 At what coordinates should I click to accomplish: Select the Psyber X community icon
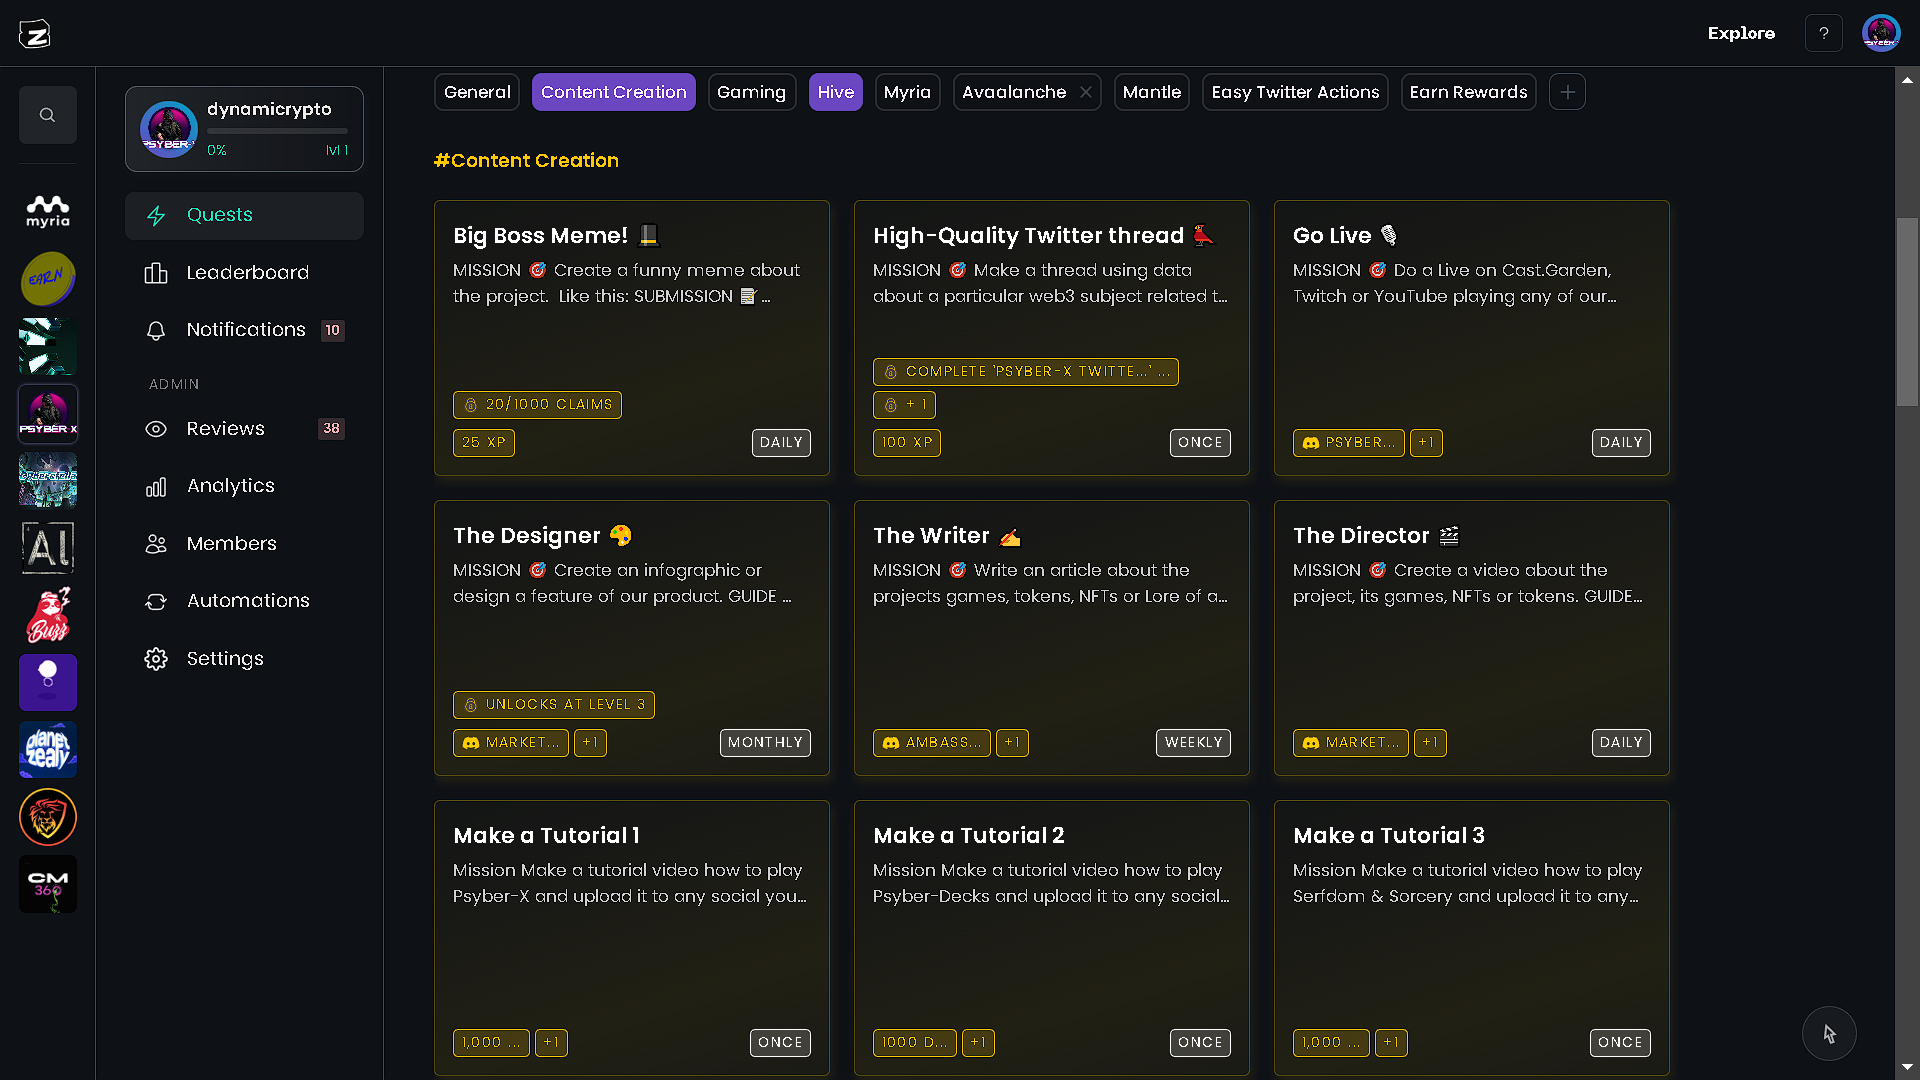(x=48, y=413)
